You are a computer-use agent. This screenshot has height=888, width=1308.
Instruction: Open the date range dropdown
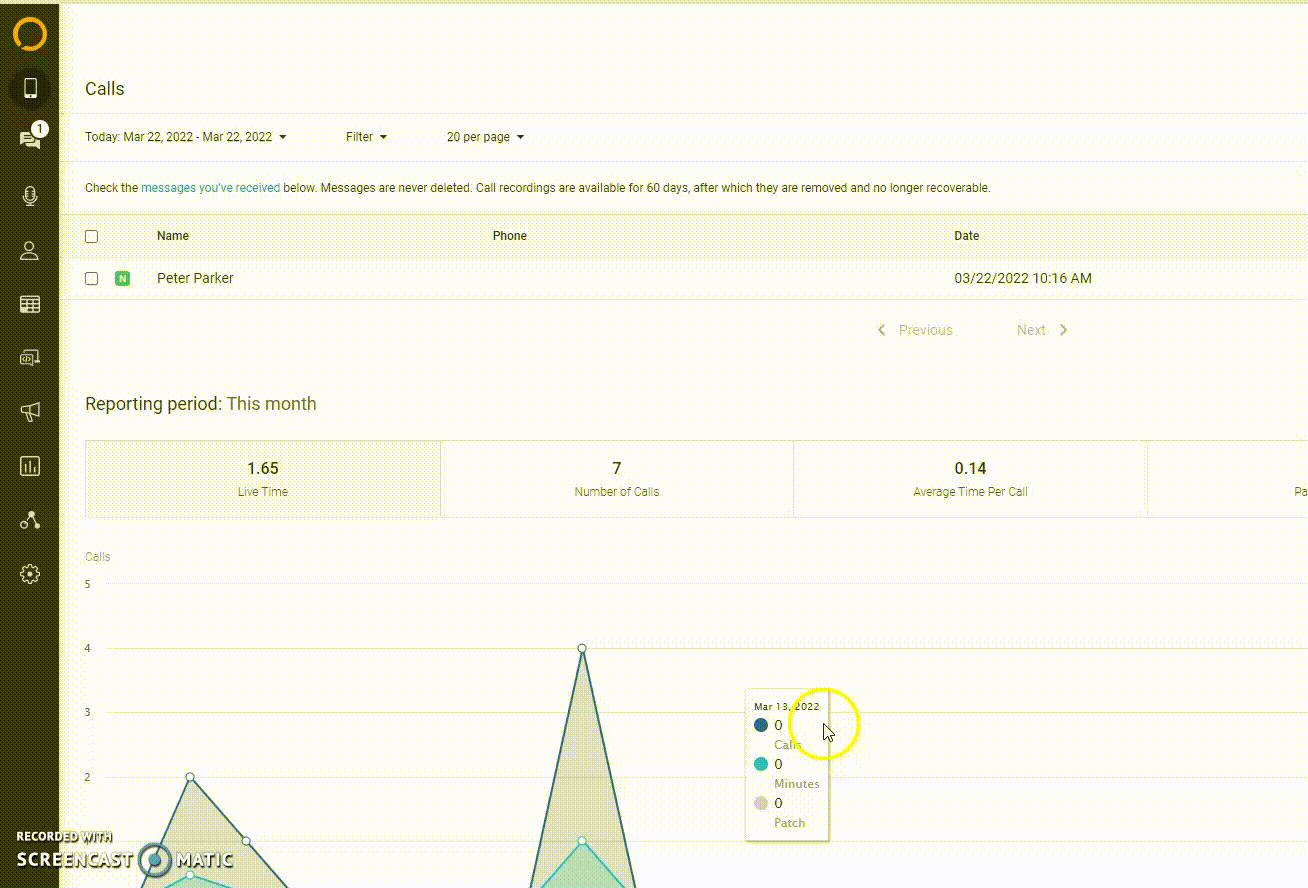coord(186,137)
